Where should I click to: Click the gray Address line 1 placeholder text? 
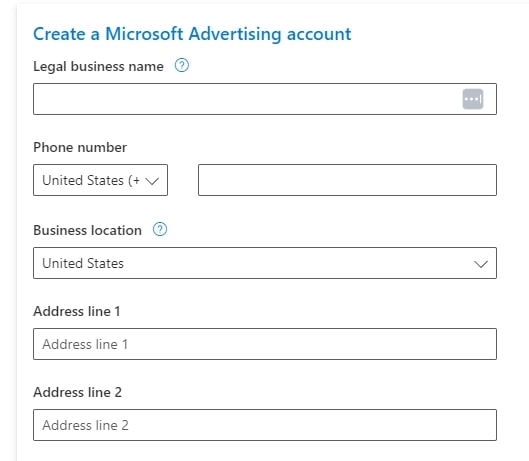pos(85,344)
